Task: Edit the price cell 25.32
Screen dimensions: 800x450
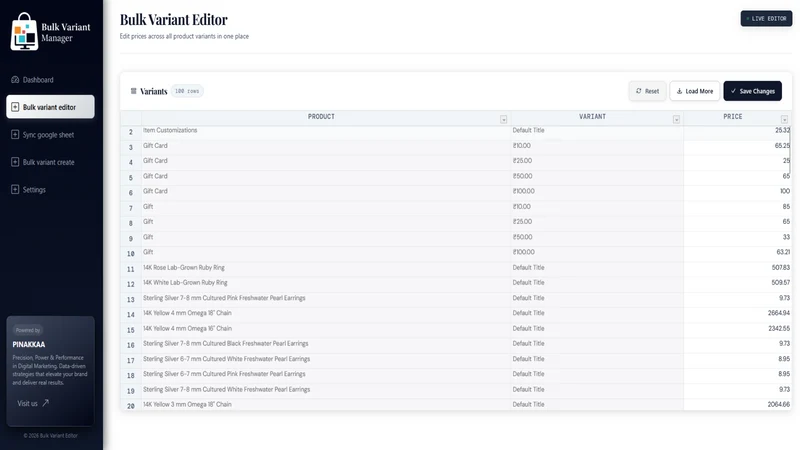Action: (x=737, y=131)
